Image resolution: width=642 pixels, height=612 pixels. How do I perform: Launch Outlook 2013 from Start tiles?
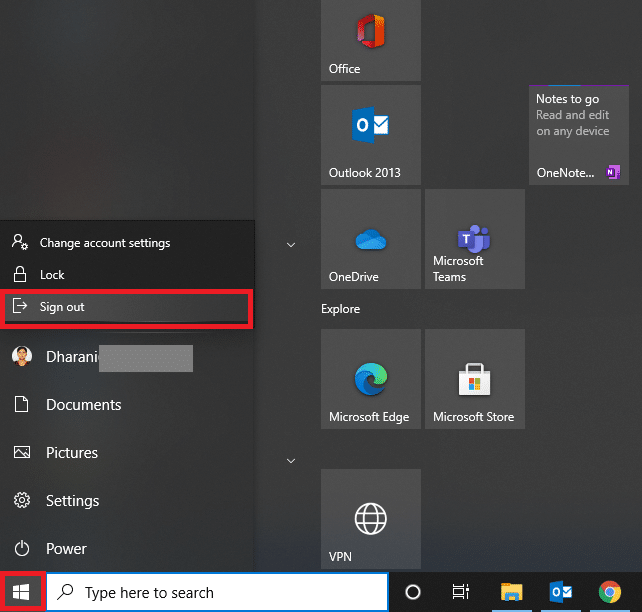click(370, 134)
